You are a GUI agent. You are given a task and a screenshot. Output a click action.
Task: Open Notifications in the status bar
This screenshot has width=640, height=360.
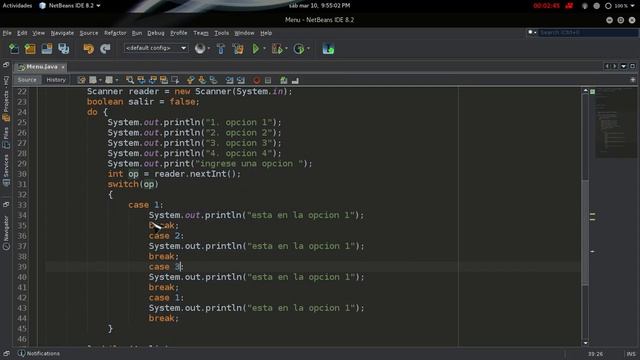39,353
